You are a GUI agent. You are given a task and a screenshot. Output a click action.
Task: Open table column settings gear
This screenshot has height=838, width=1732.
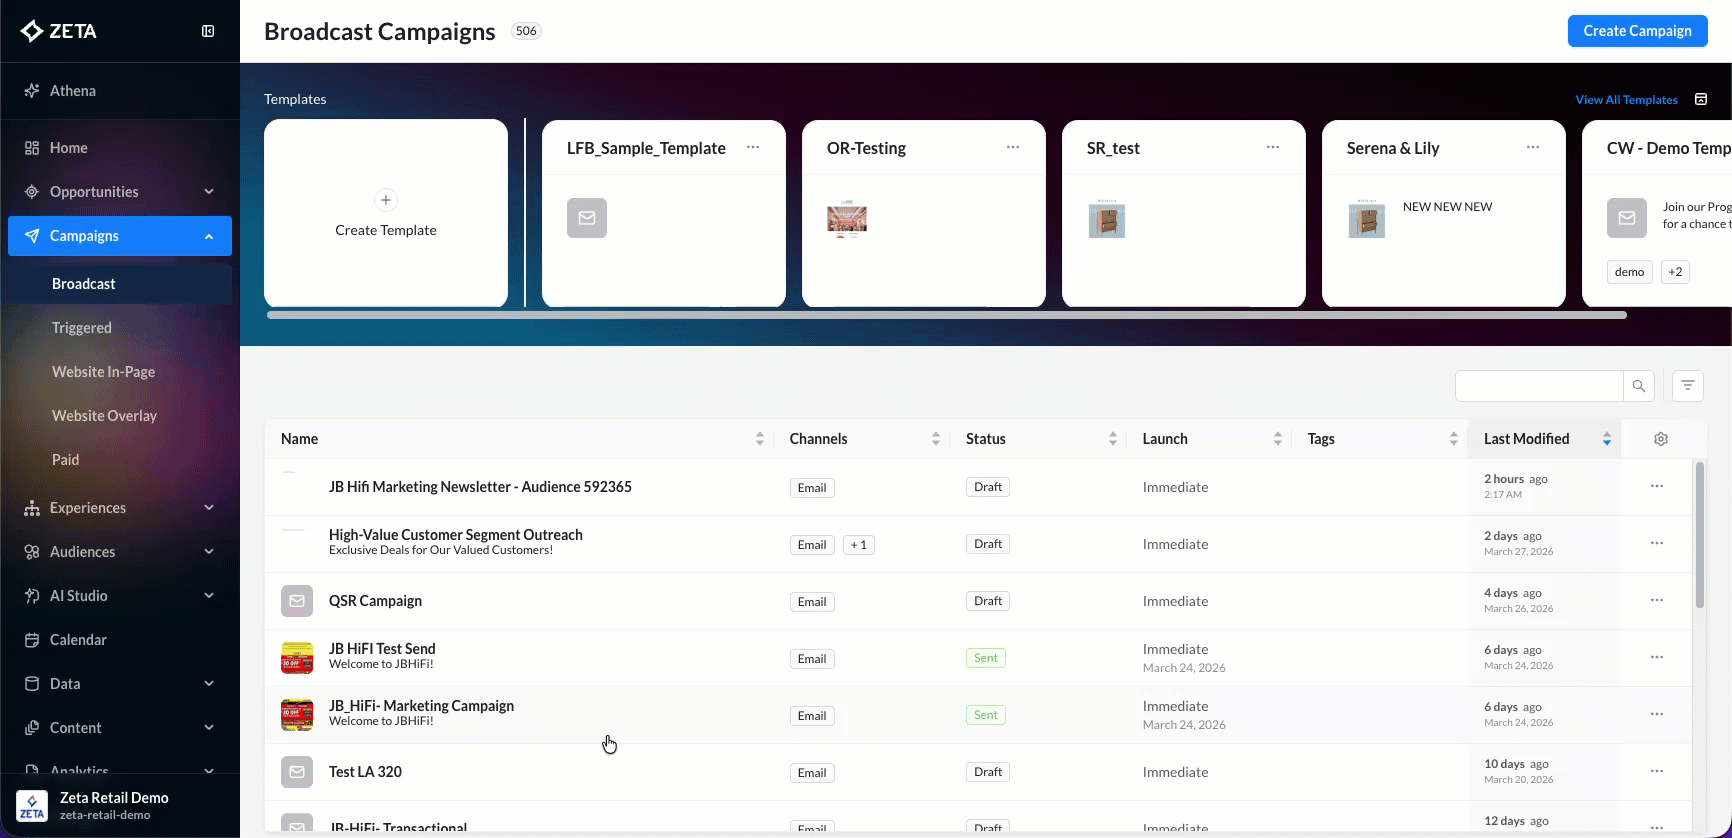[x=1660, y=439]
